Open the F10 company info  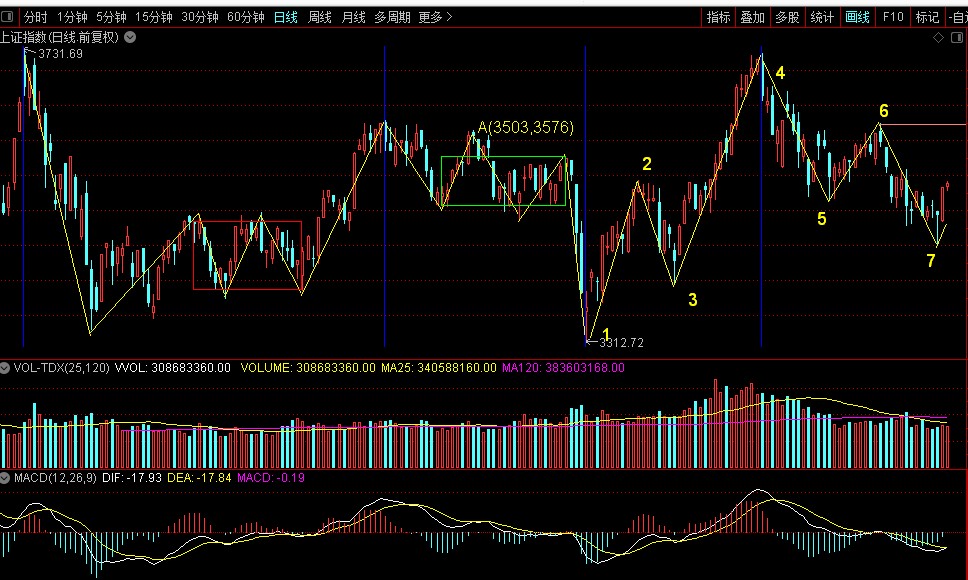893,17
